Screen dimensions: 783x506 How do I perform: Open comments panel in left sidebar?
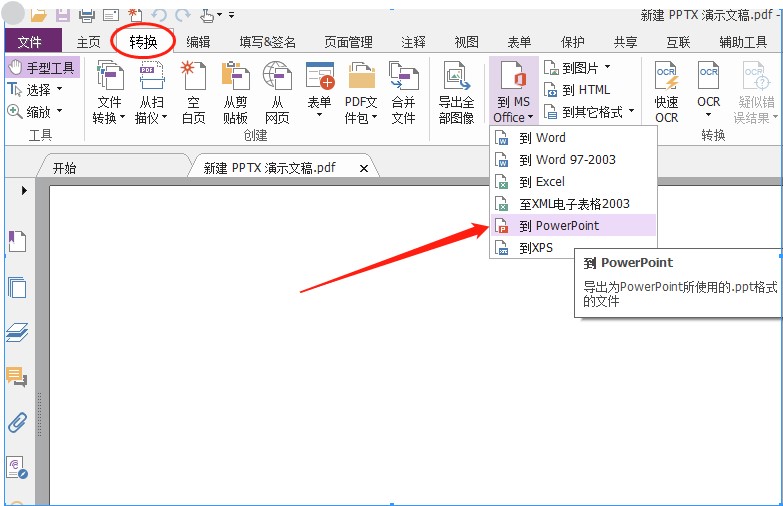coord(17,377)
